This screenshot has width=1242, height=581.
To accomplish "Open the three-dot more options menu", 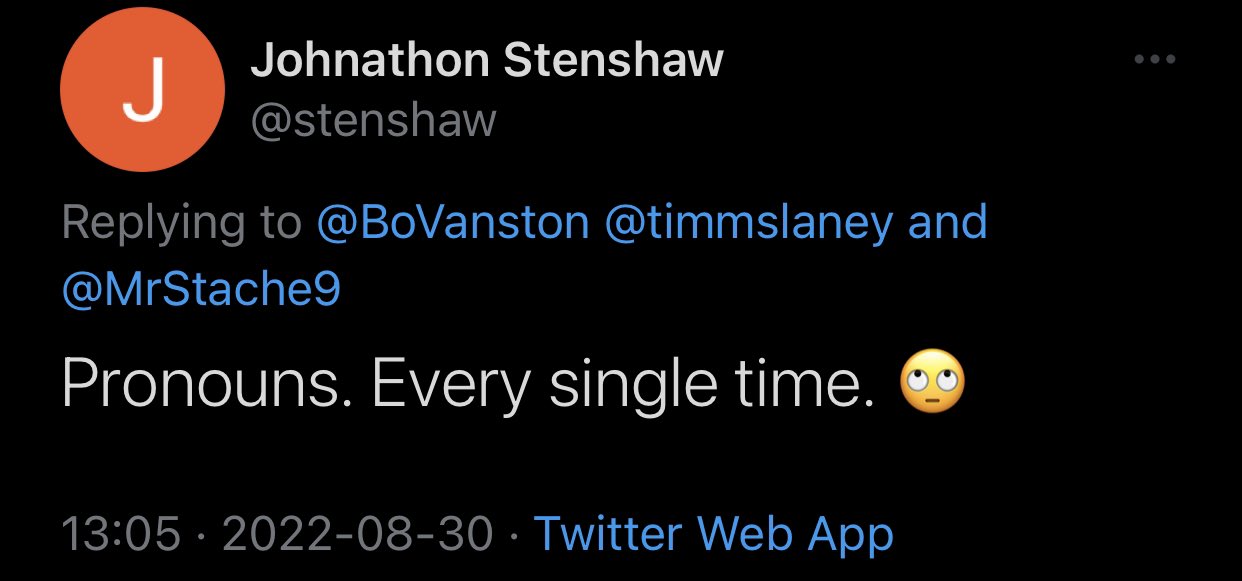I will pos(1155,60).
